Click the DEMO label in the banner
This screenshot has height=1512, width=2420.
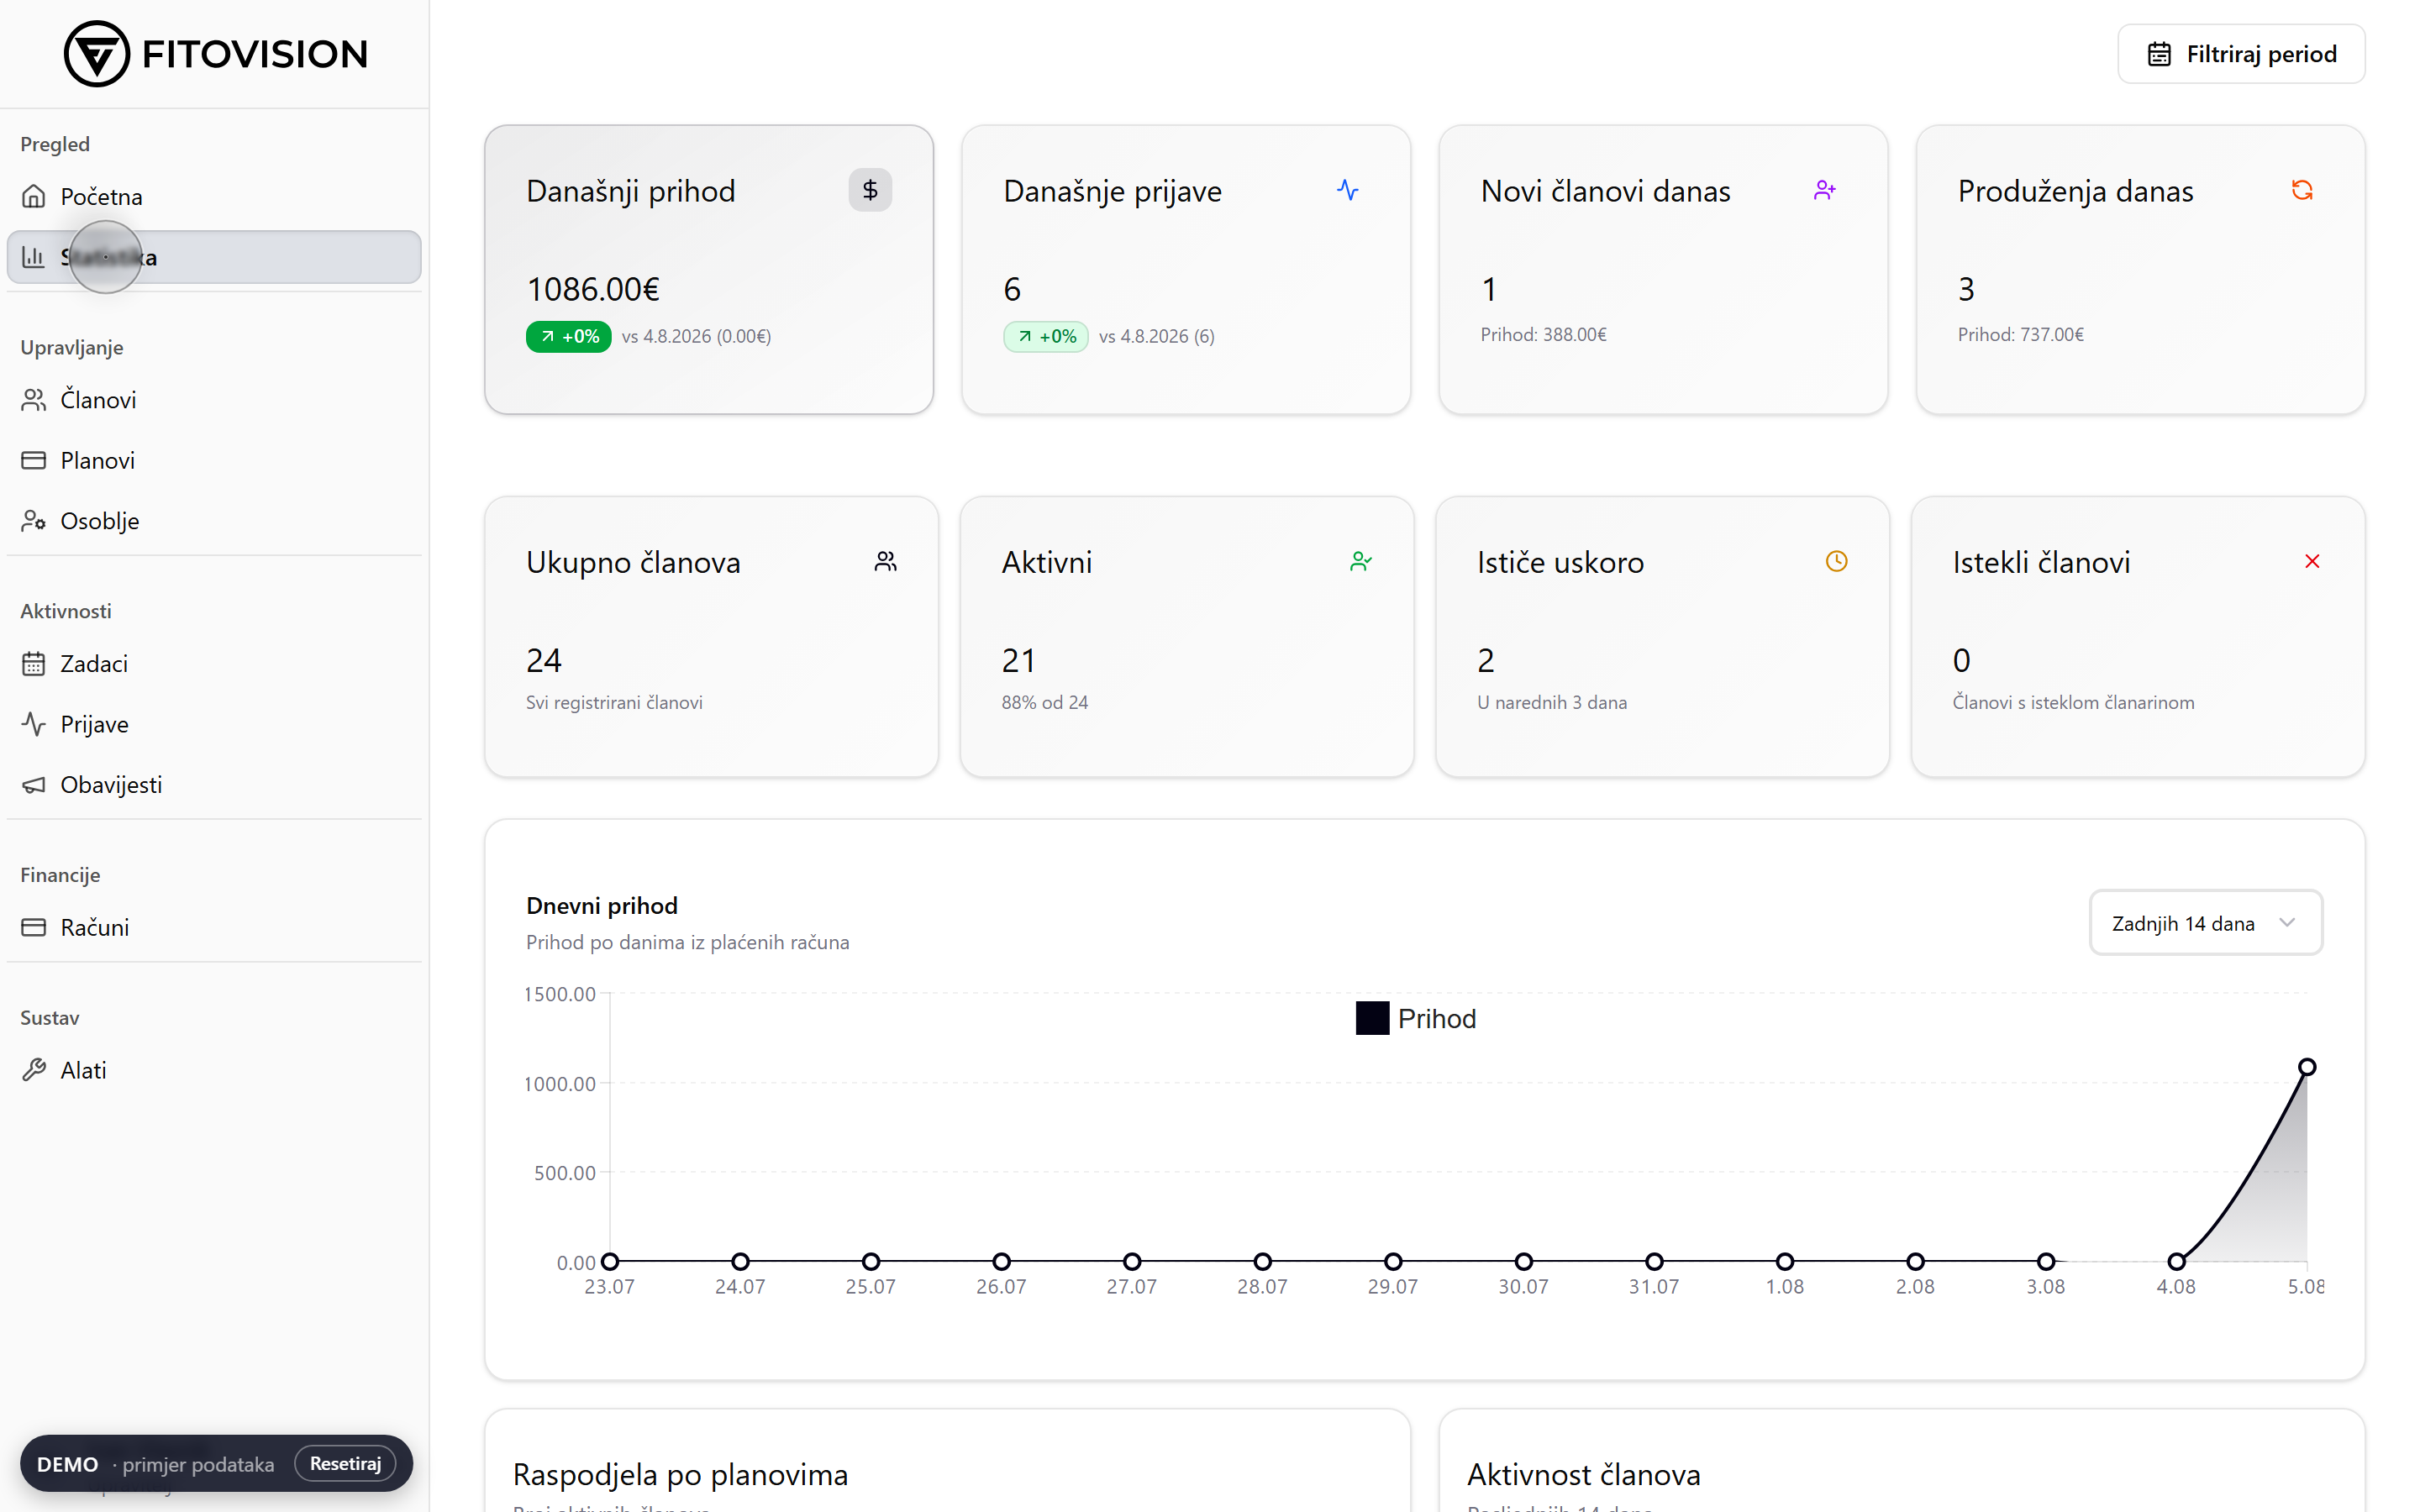pos(68,1464)
